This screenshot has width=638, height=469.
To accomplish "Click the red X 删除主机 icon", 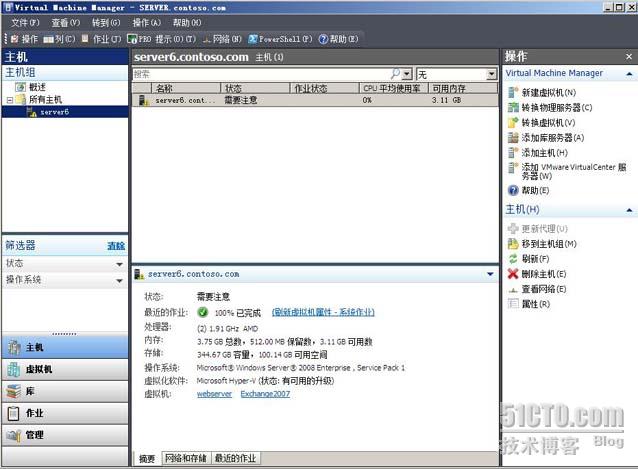I will point(513,274).
